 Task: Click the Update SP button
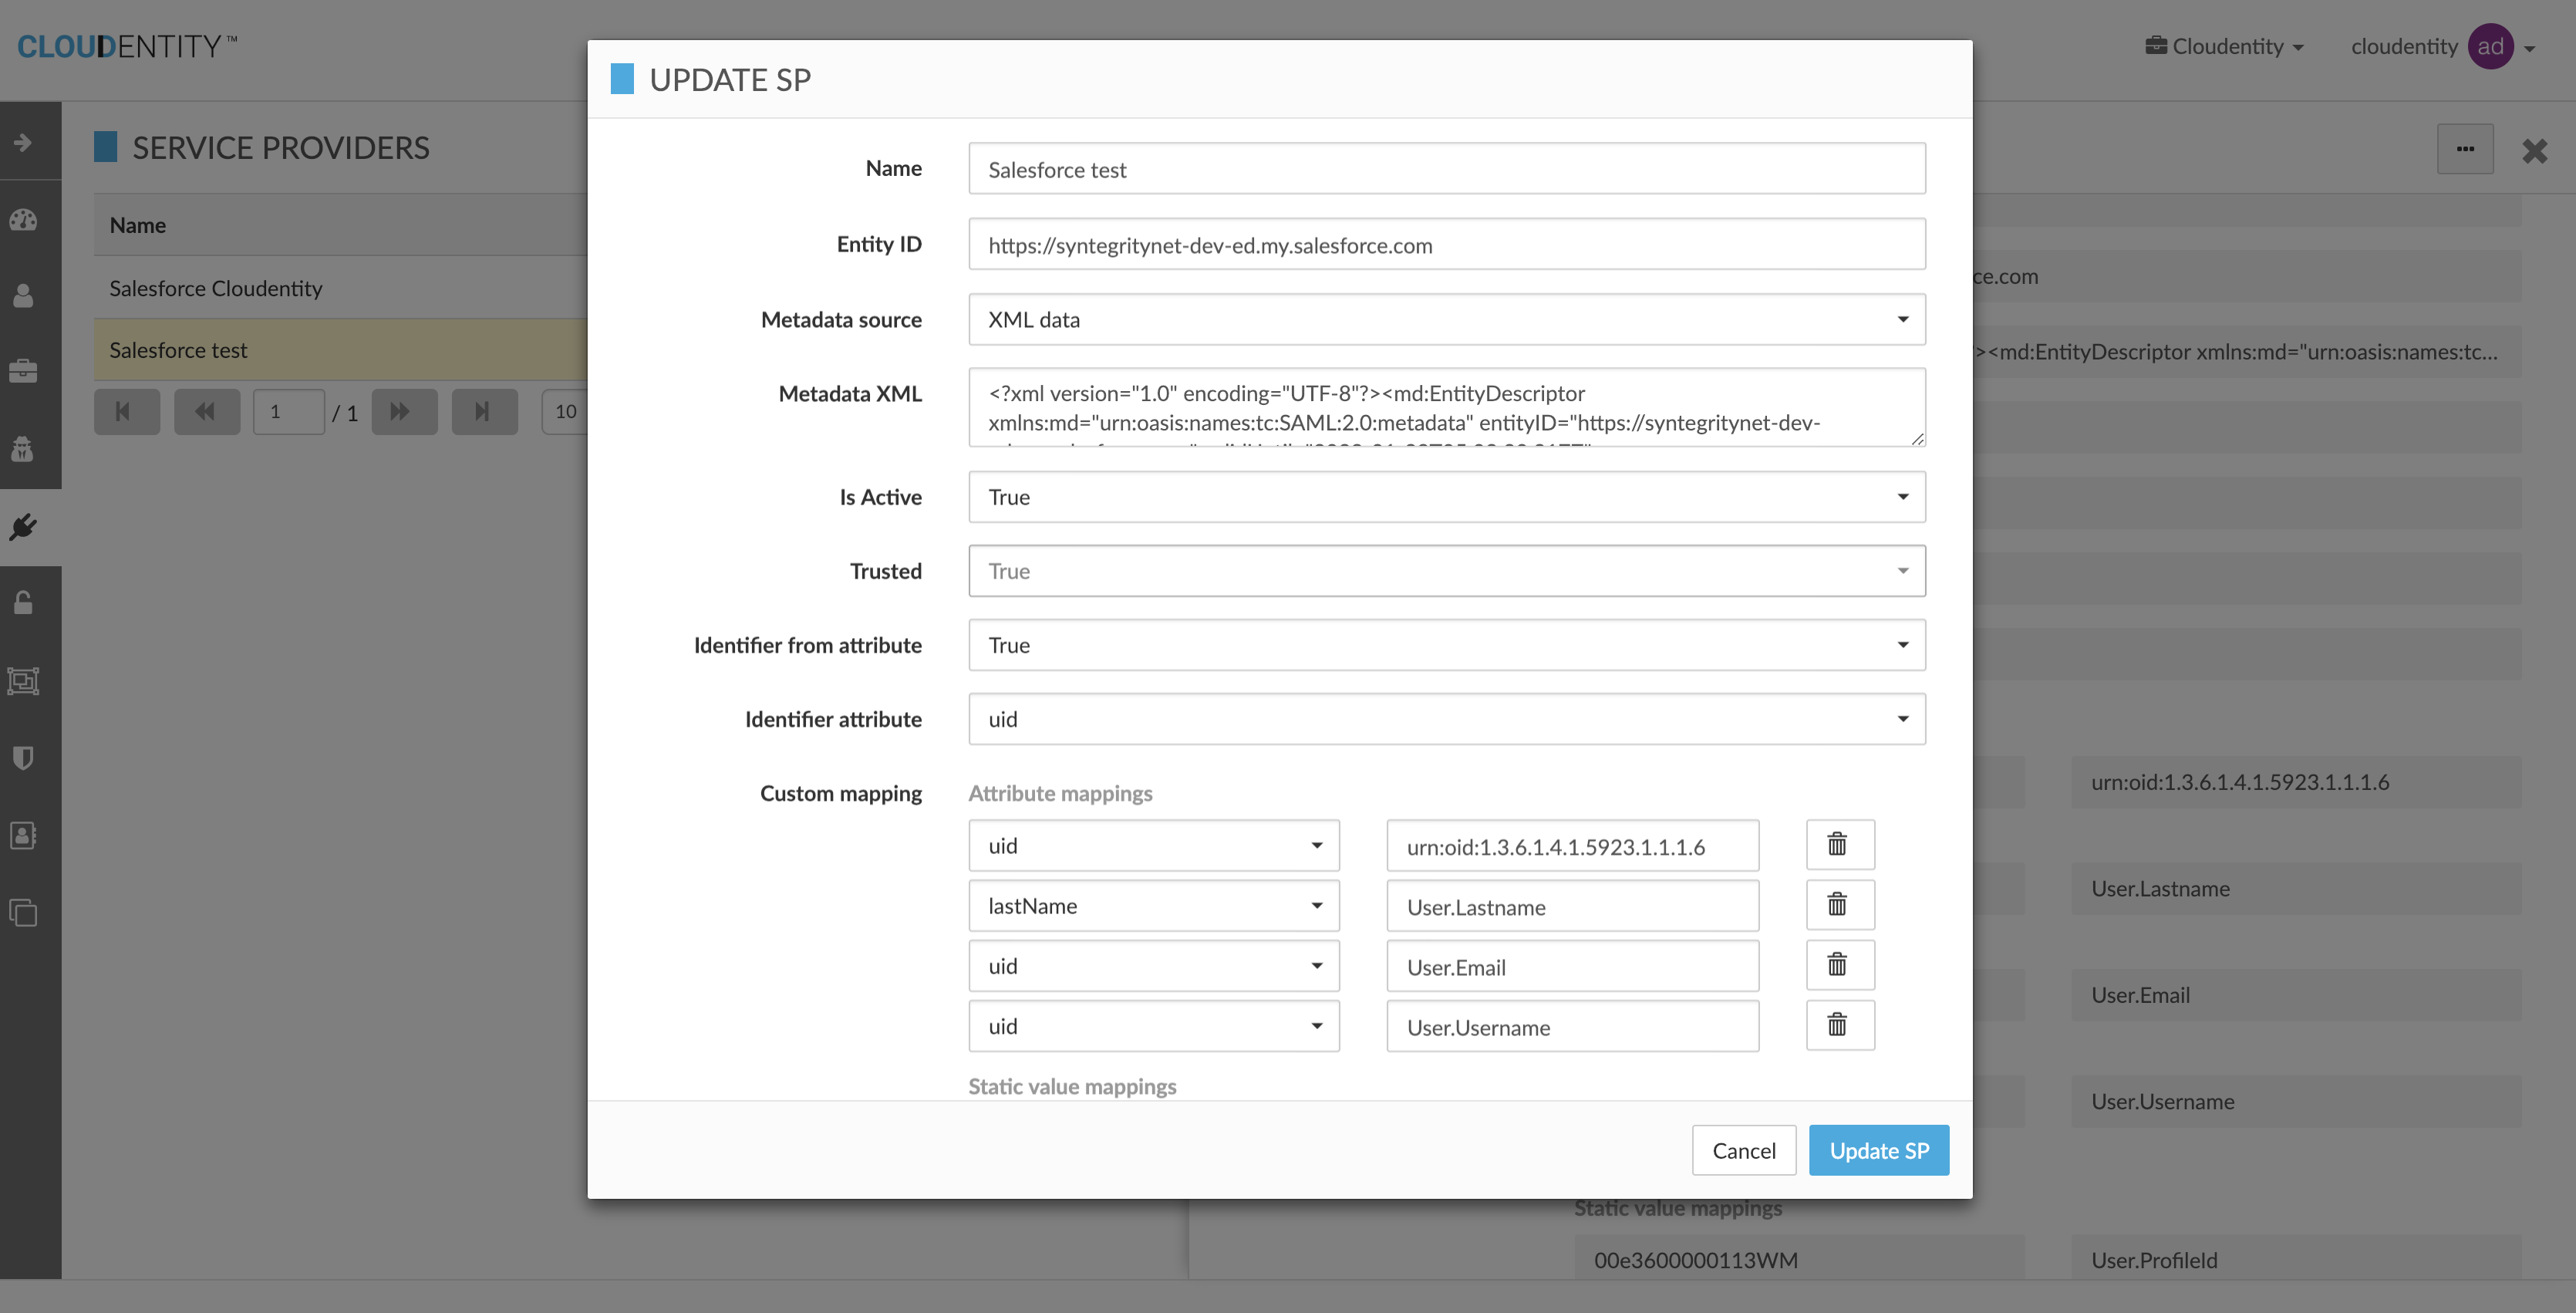click(x=1878, y=1150)
